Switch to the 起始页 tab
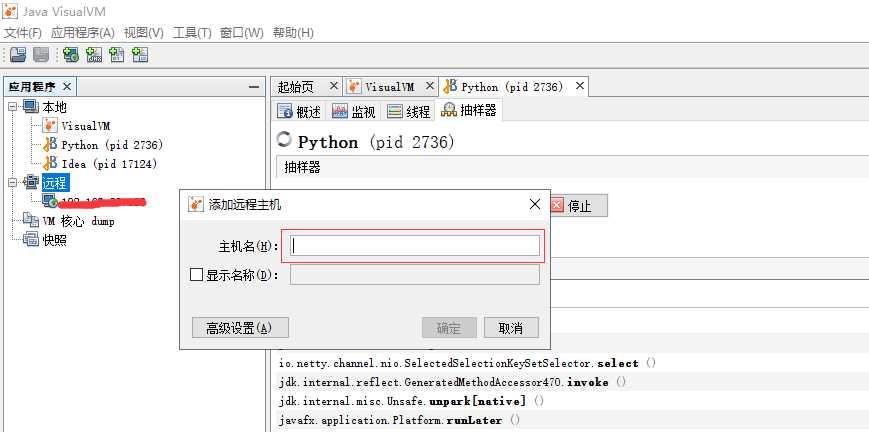Viewport: 869px width, 432px height. click(x=296, y=87)
